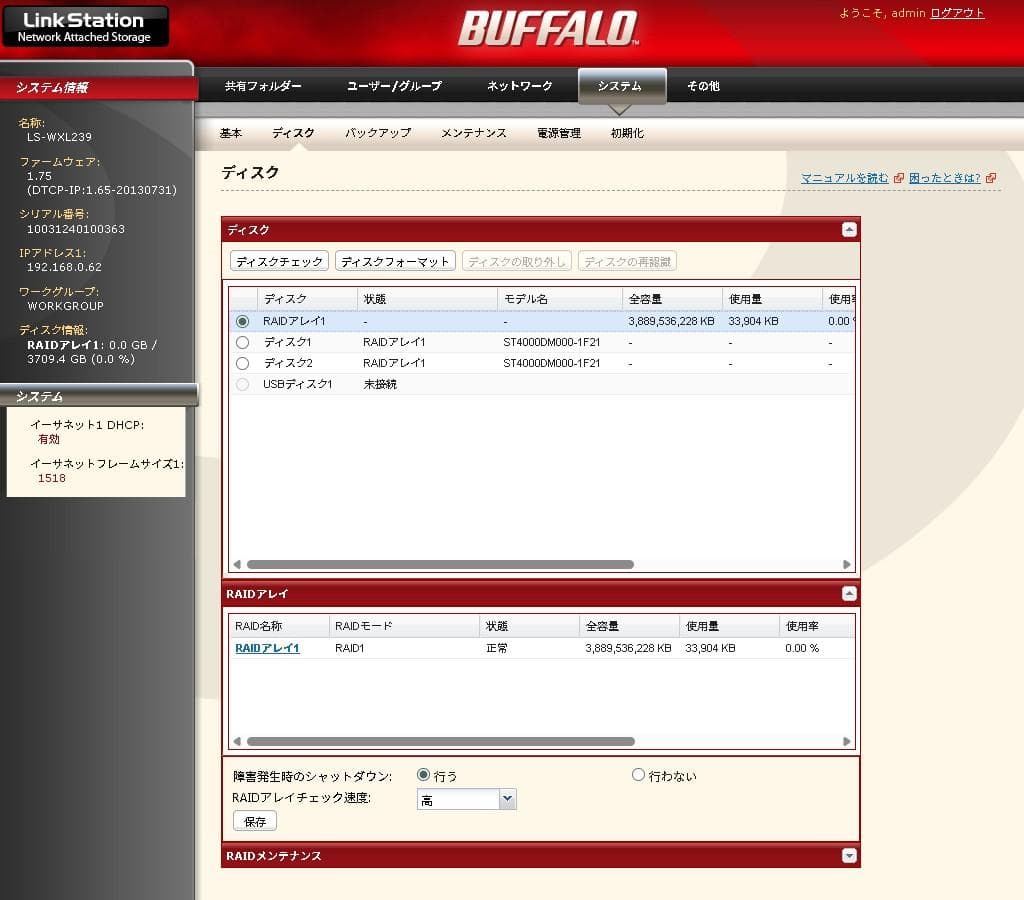Open the RAIDアレイチェック速度 dropdown

coord(507,799)
